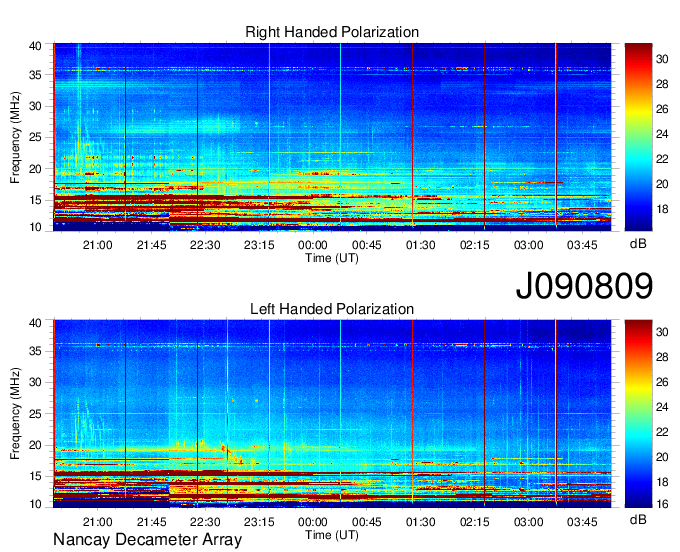Click 18 dB value on Left Handed colorbar
This screenshot has width=680, height=552.
tap(662, 482)
